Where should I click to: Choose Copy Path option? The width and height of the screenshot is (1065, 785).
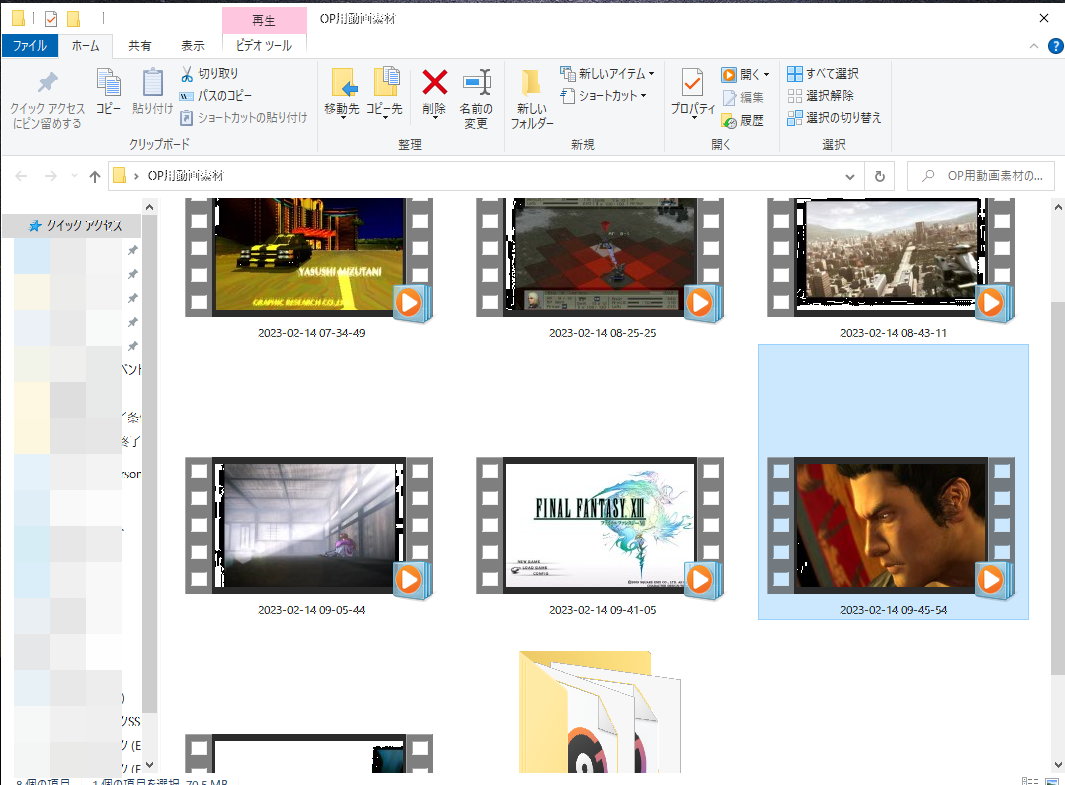tap(215, 96)
